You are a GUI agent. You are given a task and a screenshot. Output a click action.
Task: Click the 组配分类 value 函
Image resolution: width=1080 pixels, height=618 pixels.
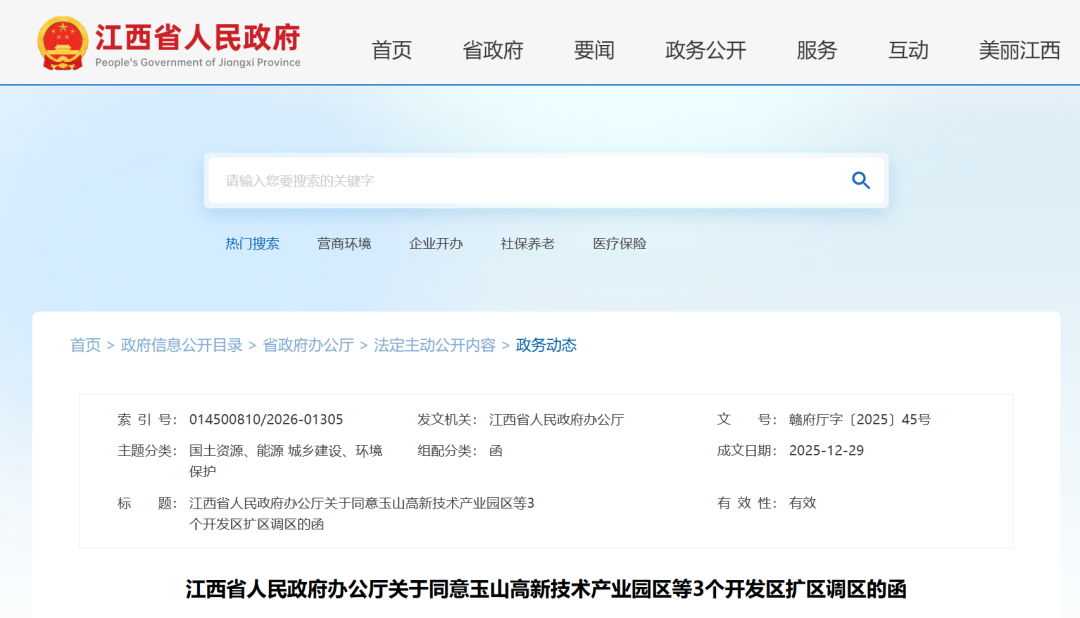click(x=495, y=451)
